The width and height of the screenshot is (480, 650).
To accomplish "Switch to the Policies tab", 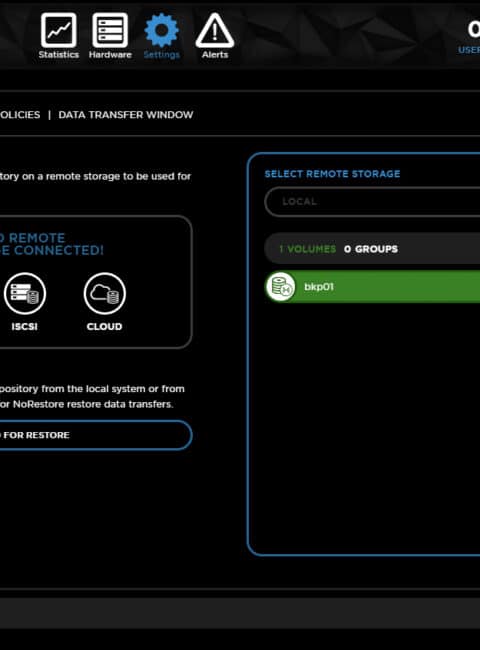I will (20, 115).
